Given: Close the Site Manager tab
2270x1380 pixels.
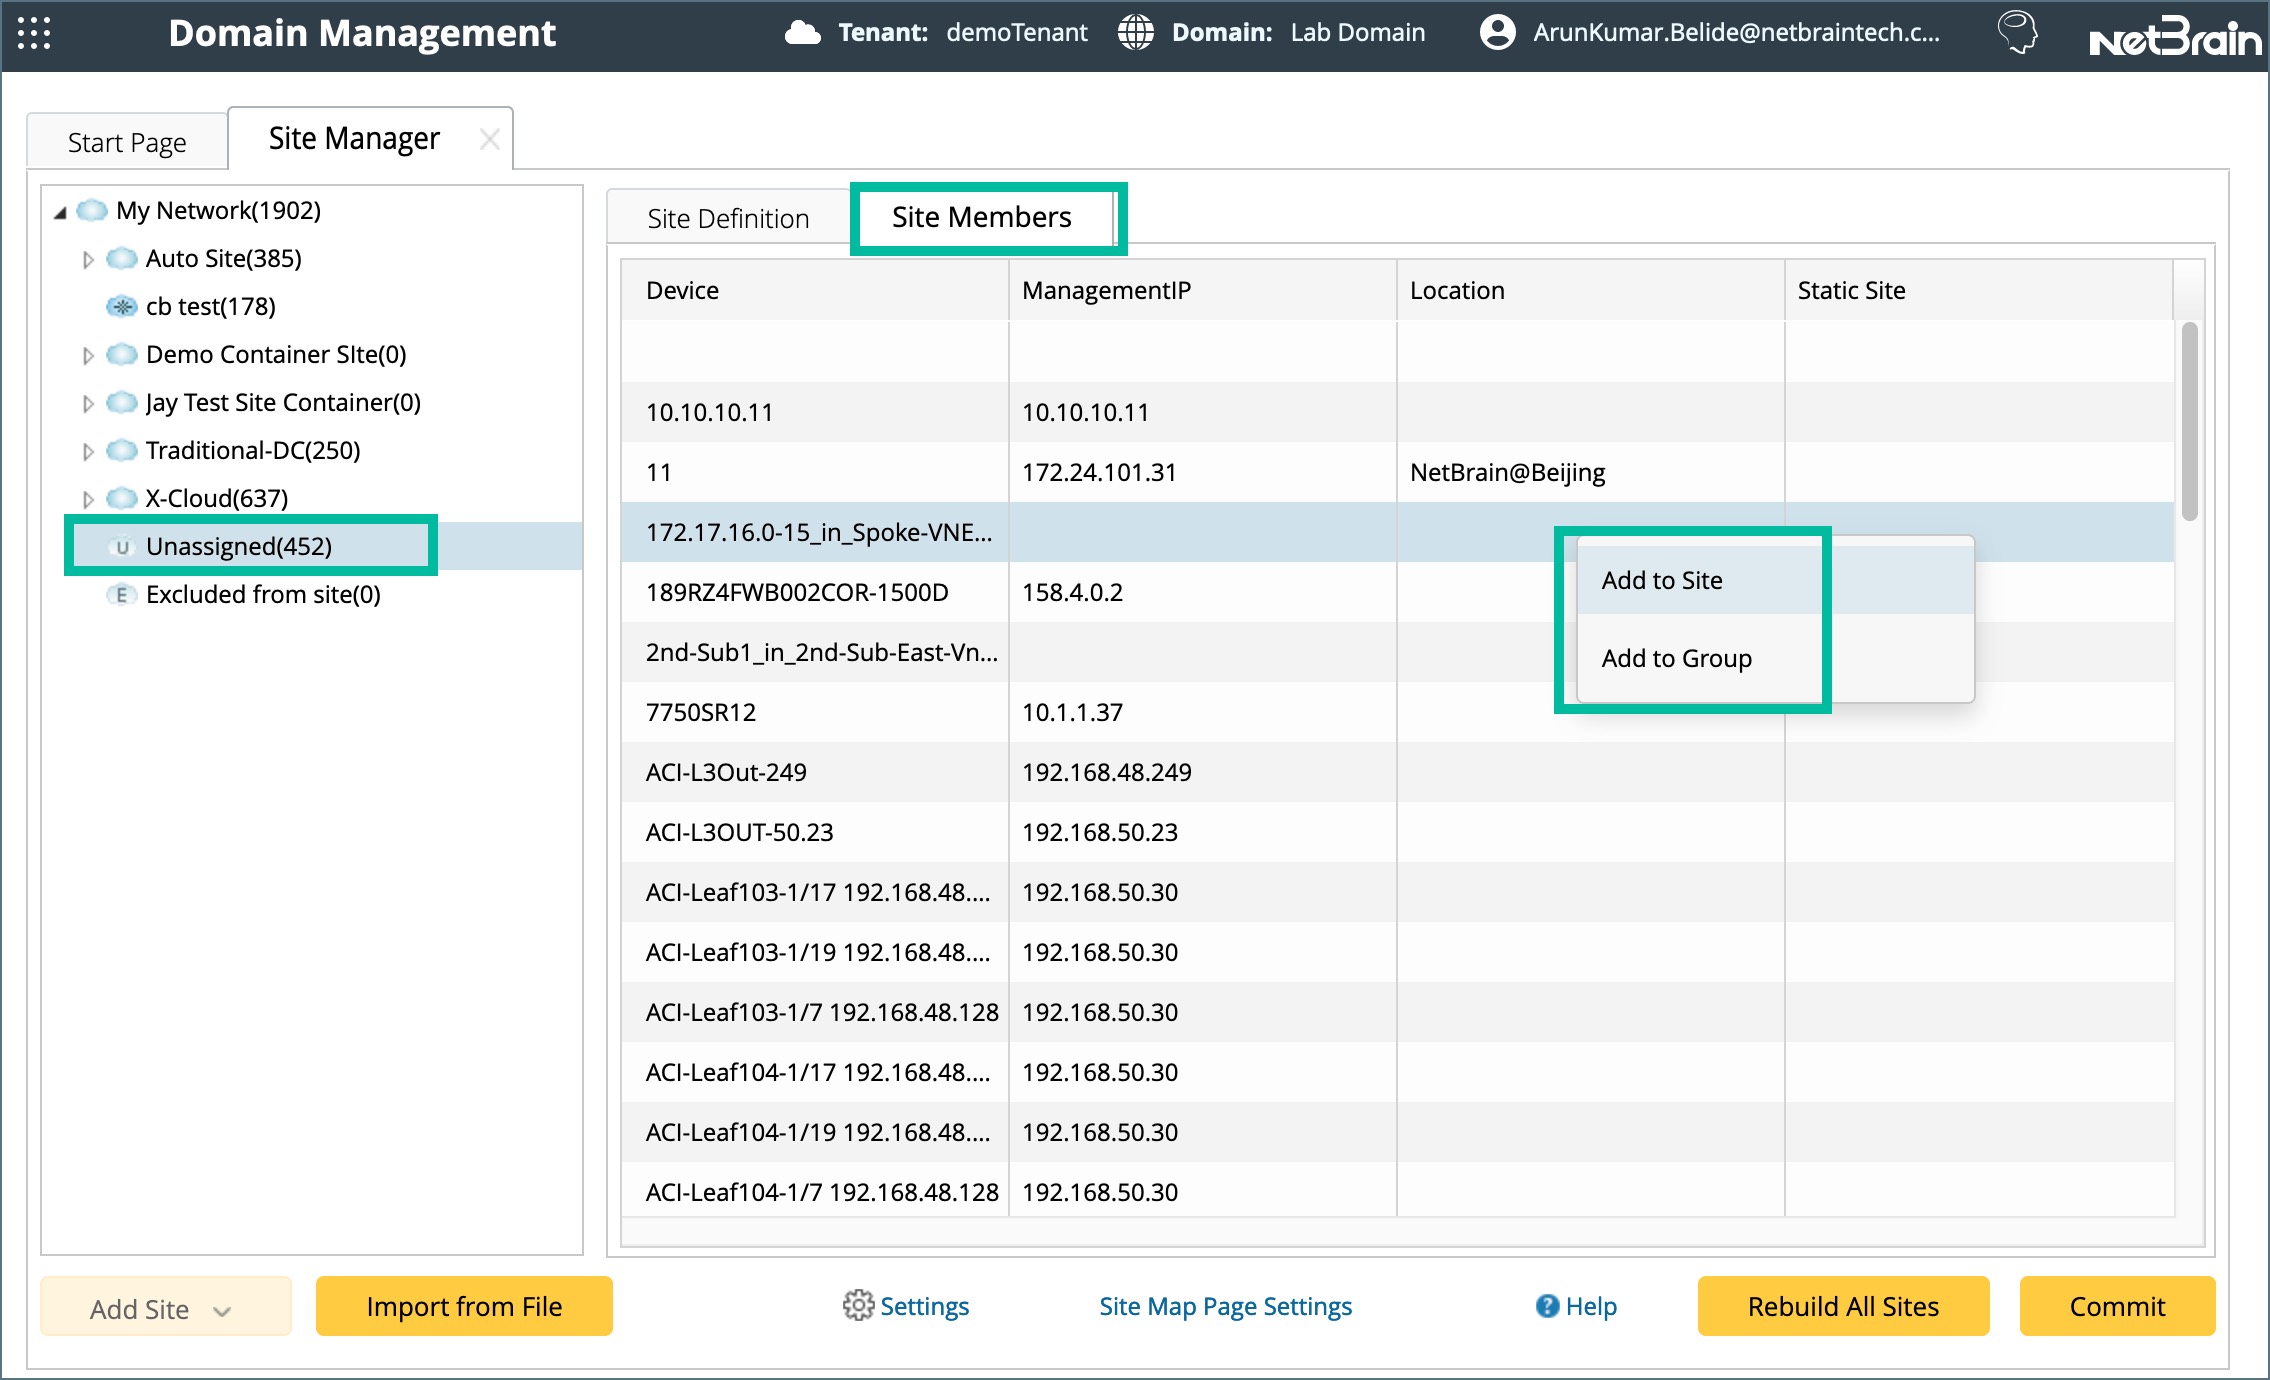Looking at the screenshot, I should click(489, 139).
